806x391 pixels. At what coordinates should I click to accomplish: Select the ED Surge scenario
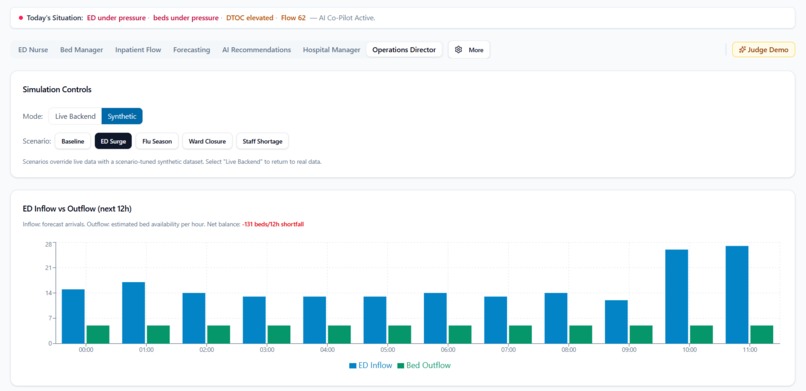(x=113, y=141)
